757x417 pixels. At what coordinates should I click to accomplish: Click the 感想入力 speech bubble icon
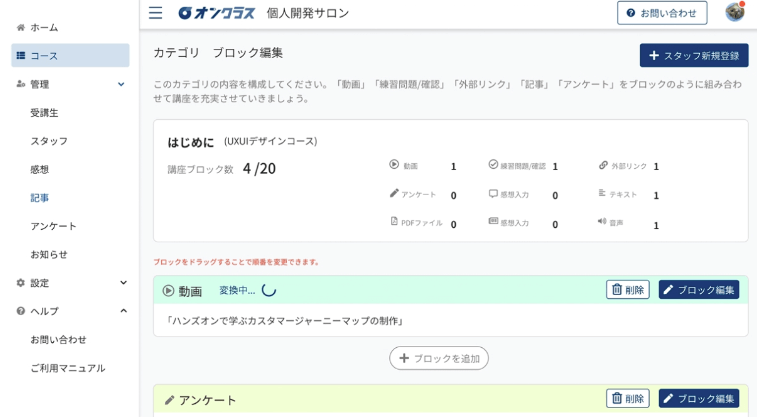click(493, 194)
